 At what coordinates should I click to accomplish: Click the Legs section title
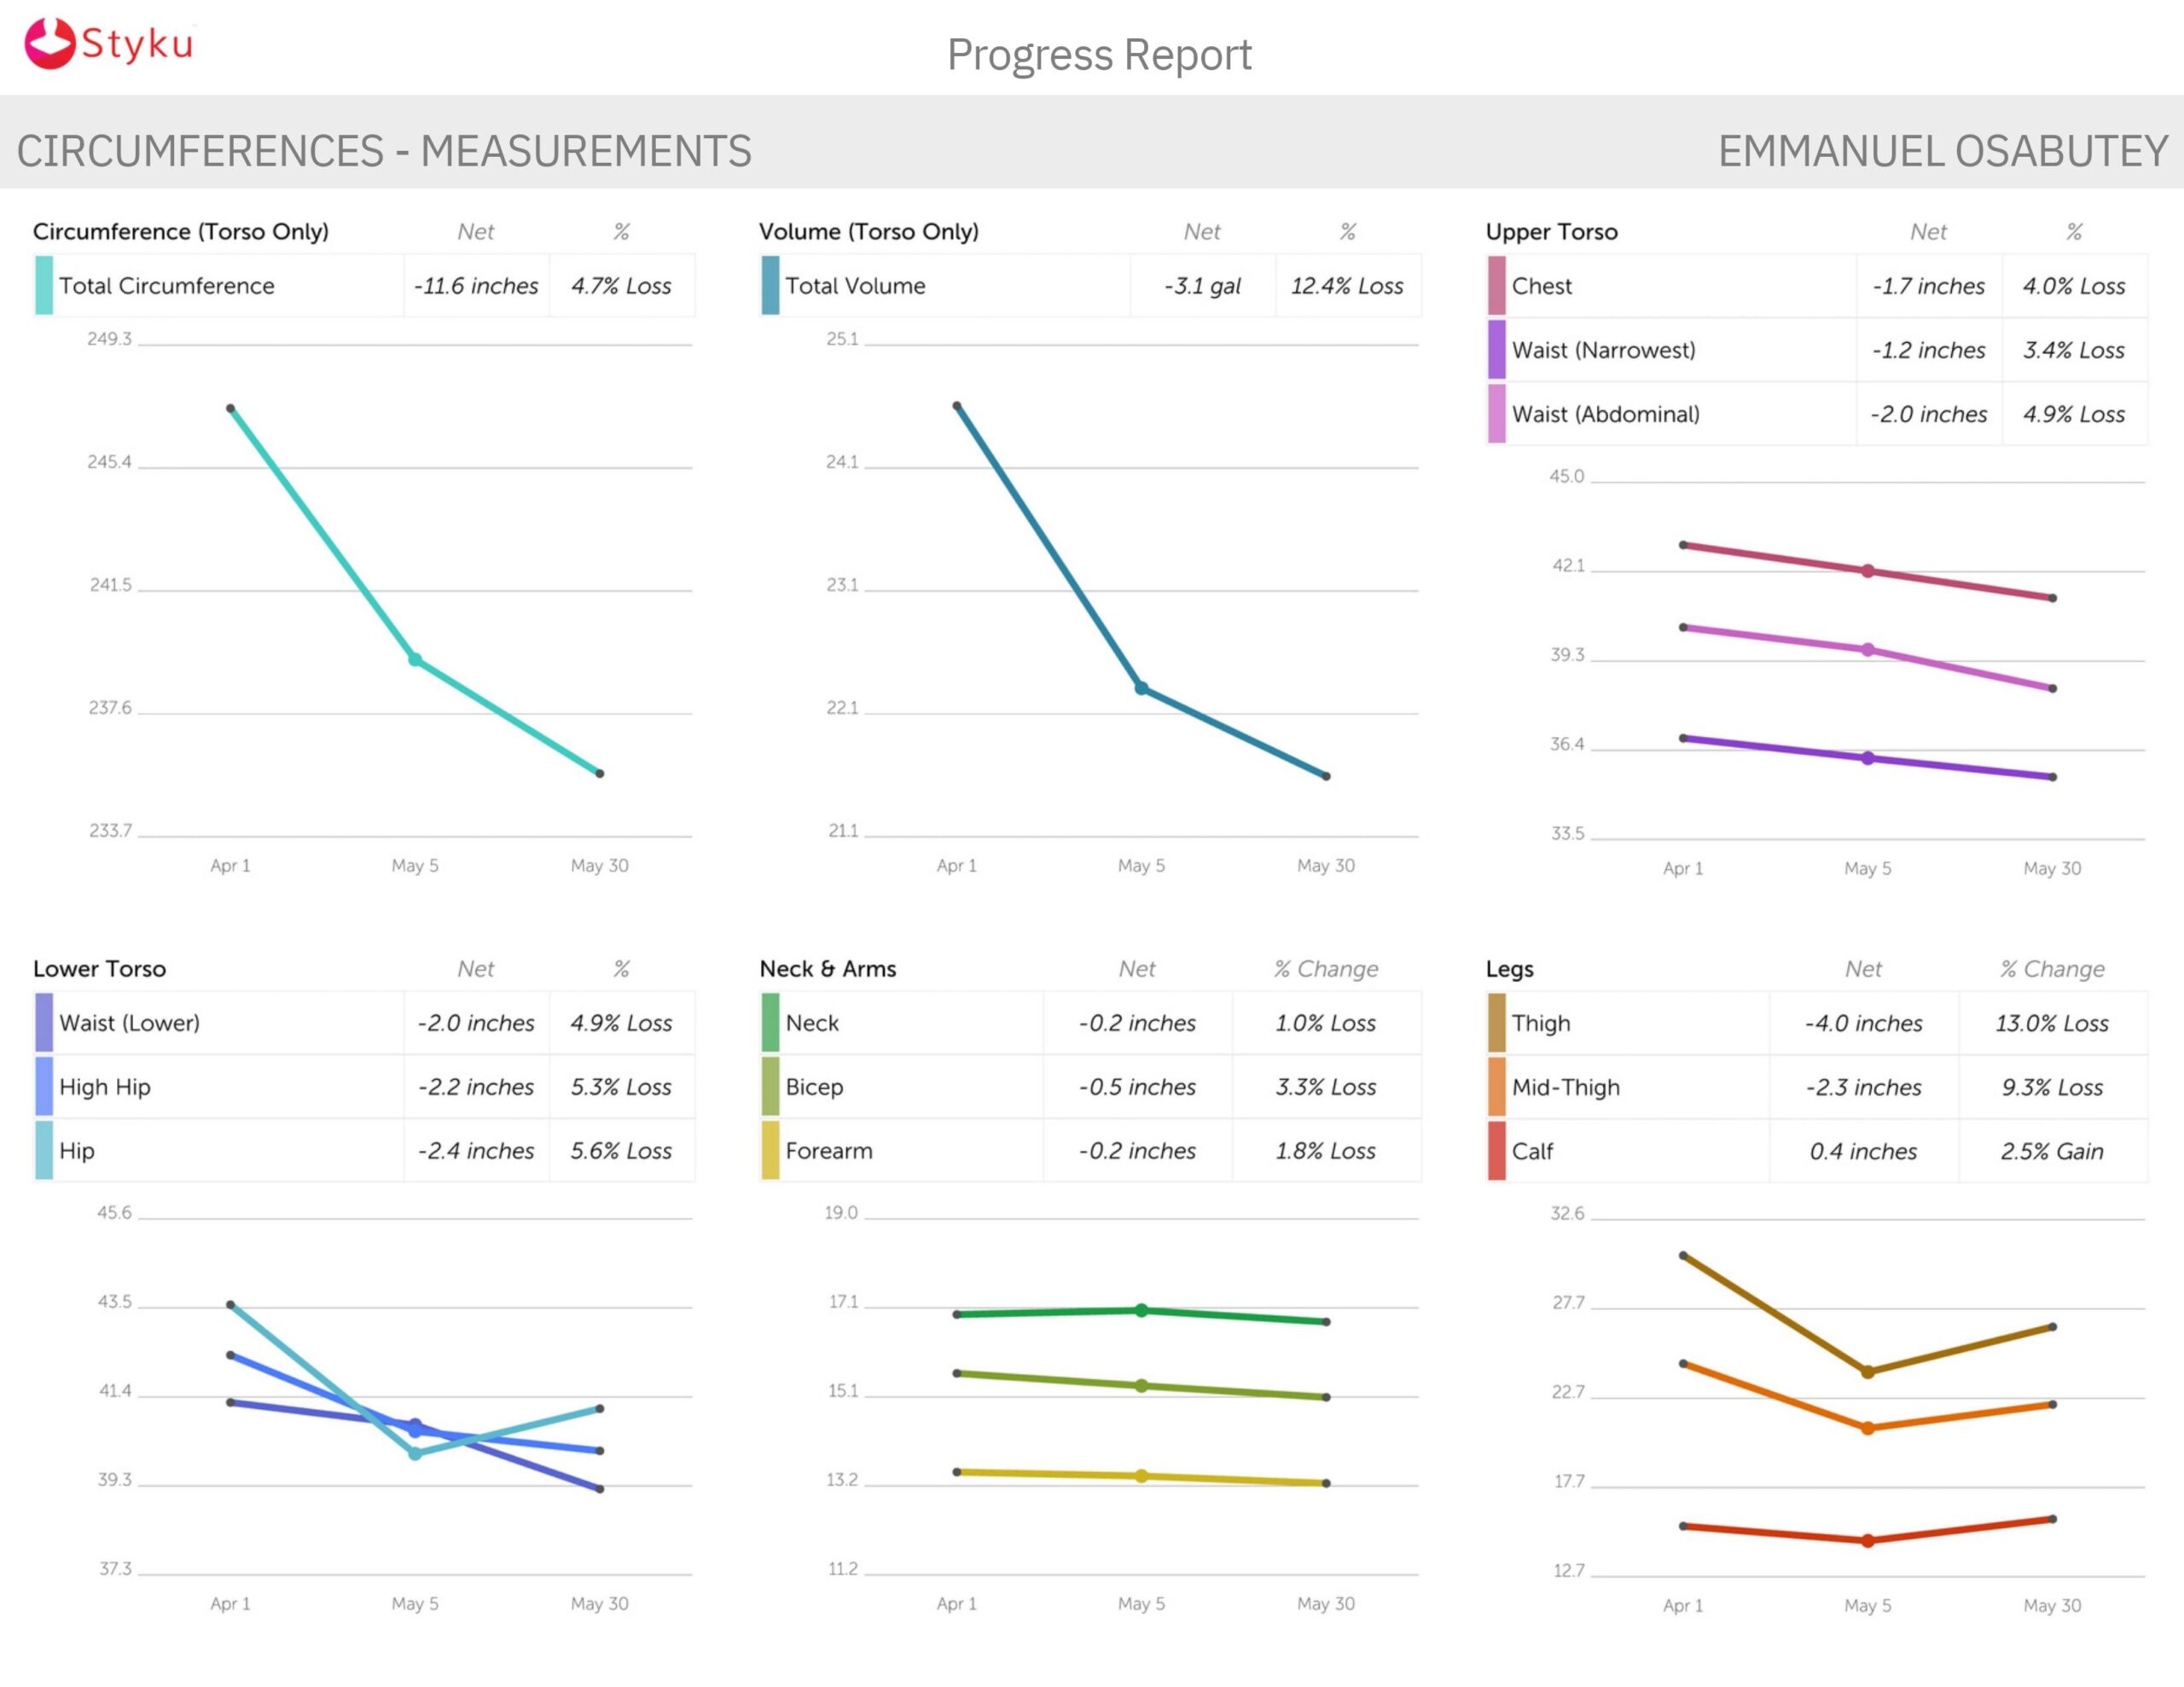pyautogui.click(x=1509, y=968)
